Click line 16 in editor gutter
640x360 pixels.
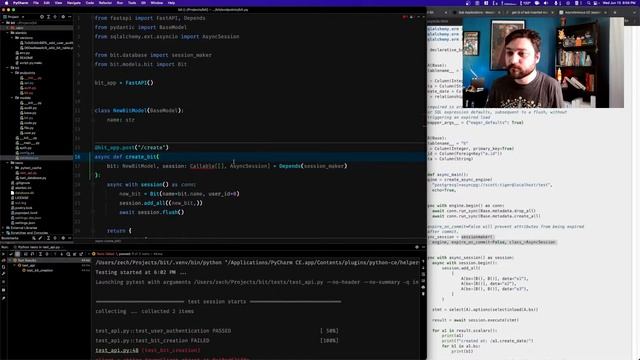point(77,157)
